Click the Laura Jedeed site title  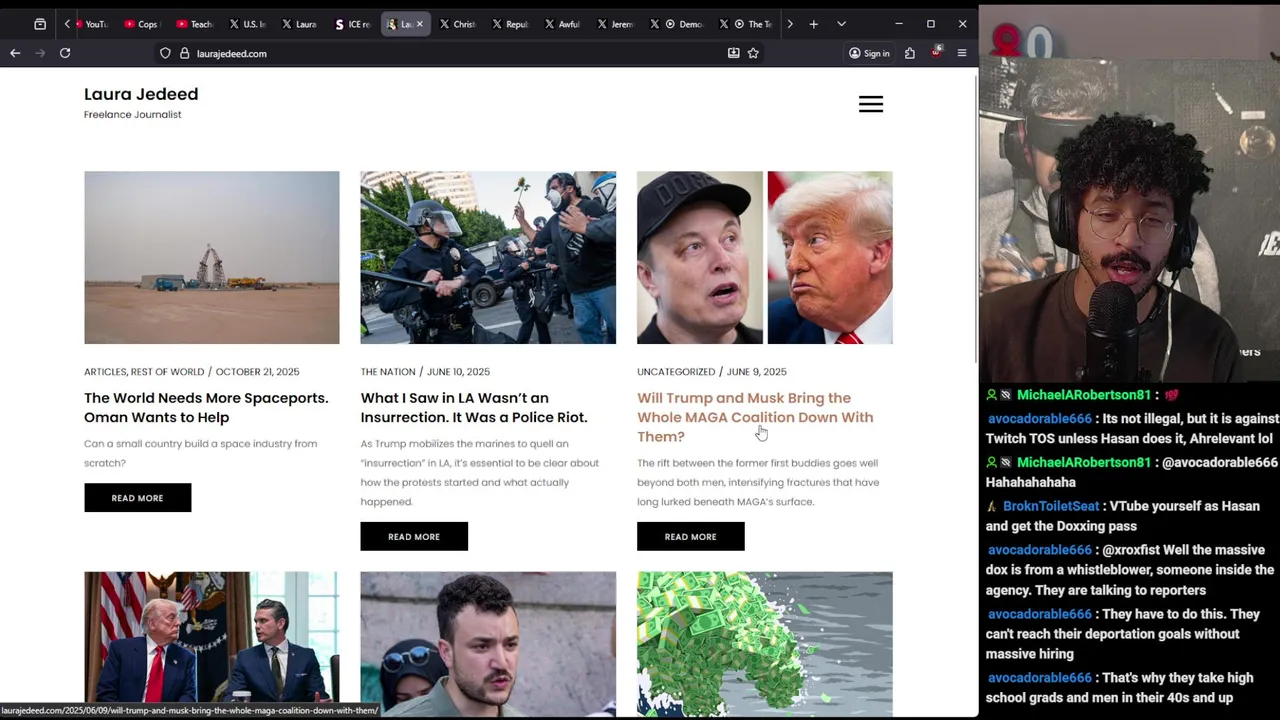[141, 94]
